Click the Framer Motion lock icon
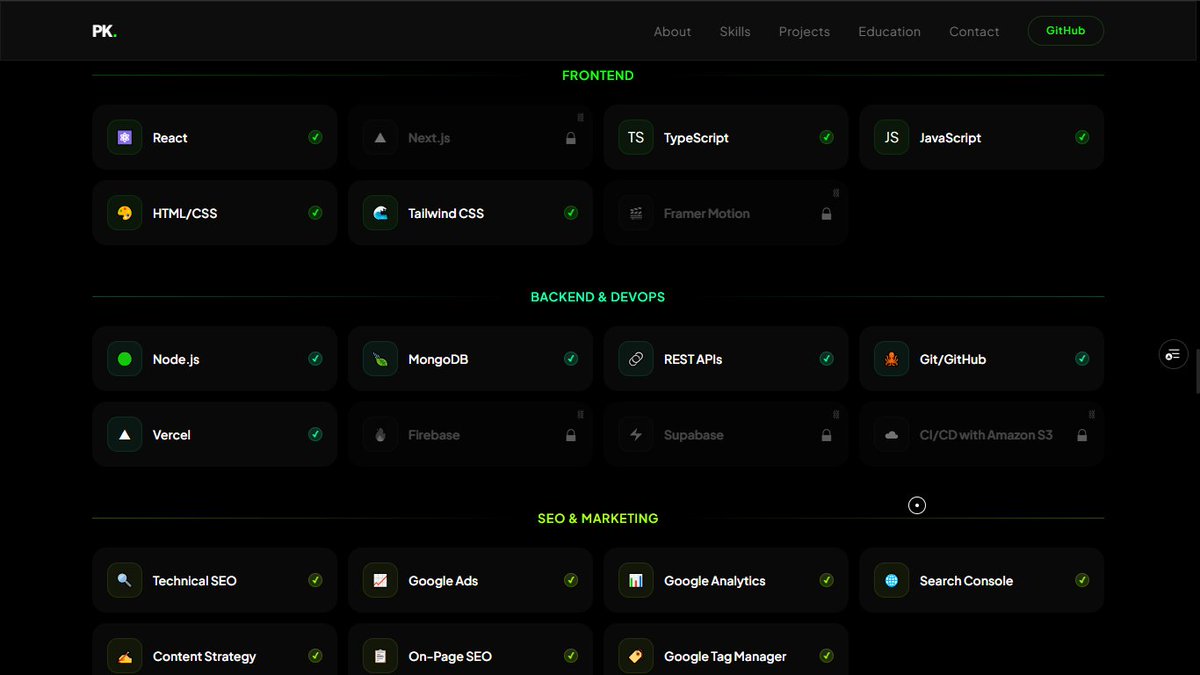 point(826,213)
